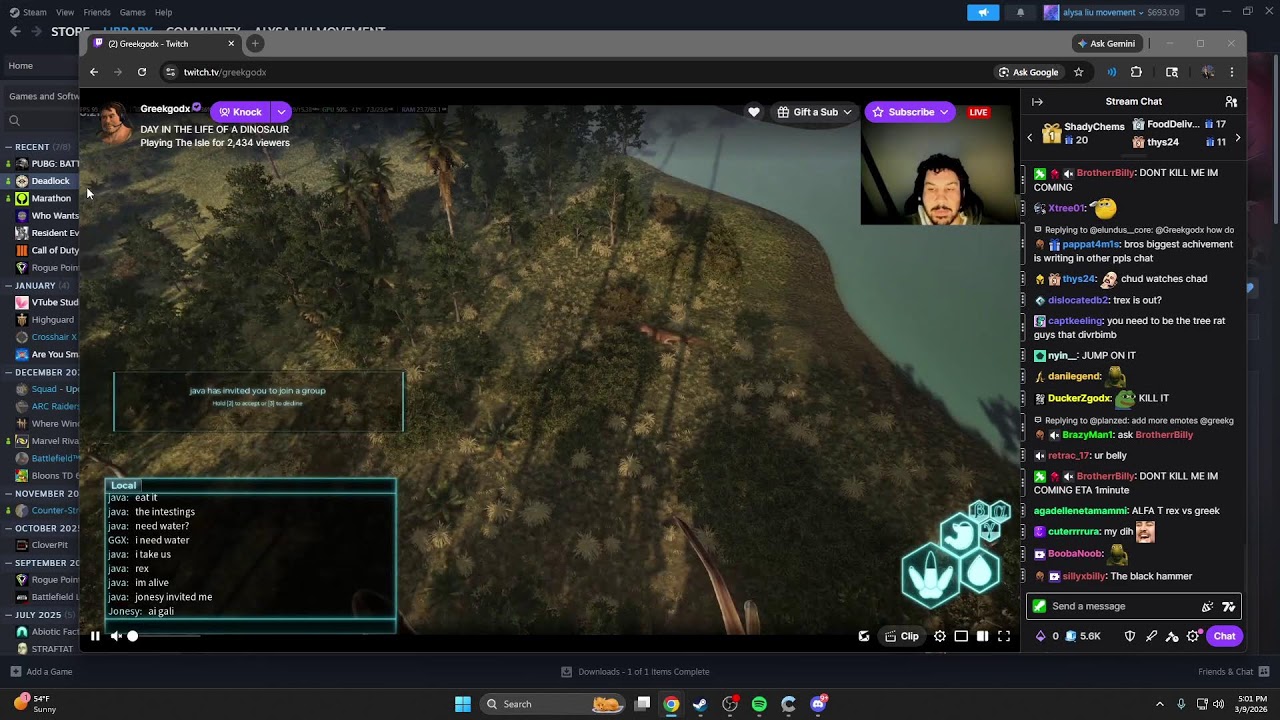Open the Bits balance icon

coord(1040,636)
